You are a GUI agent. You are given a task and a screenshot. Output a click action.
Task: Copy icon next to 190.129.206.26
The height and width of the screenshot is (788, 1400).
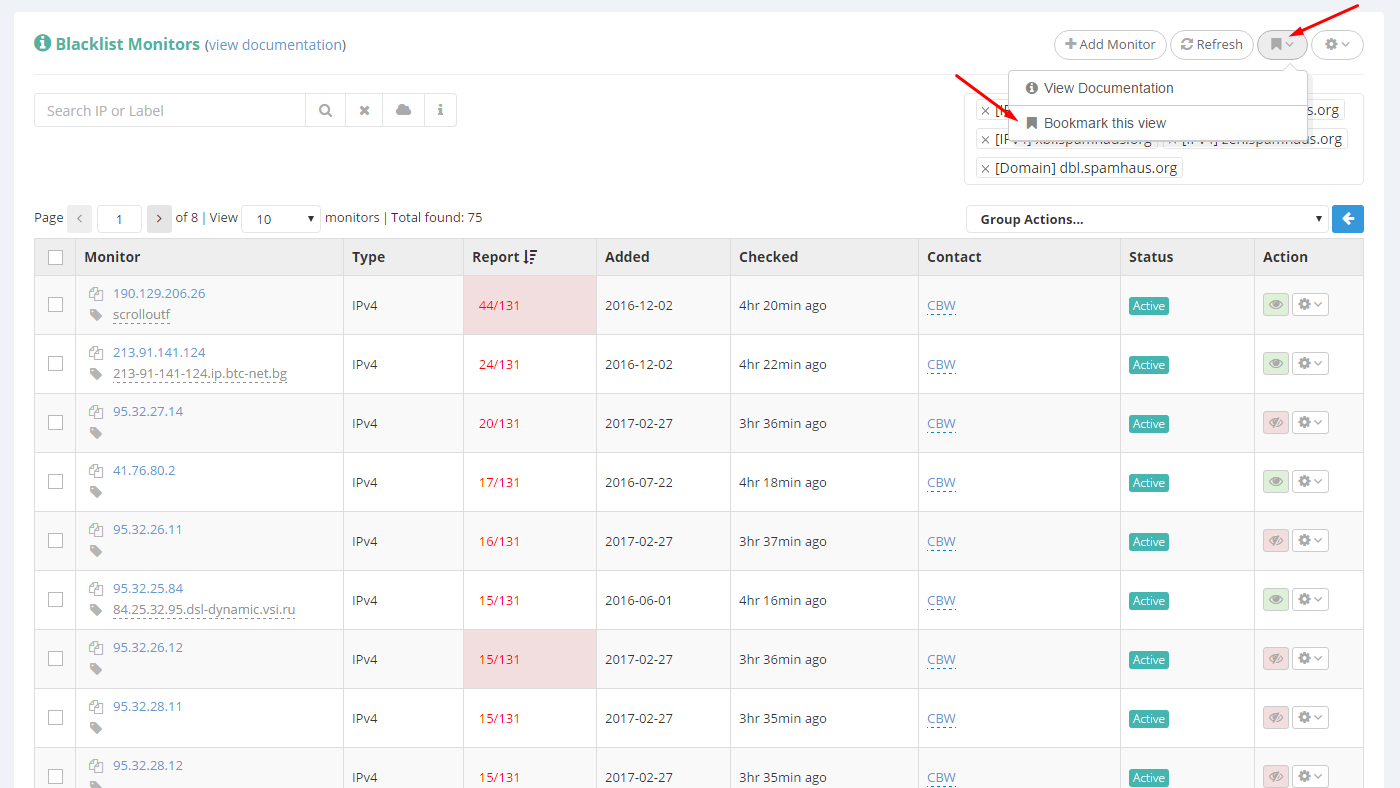[x=96, y=294]
